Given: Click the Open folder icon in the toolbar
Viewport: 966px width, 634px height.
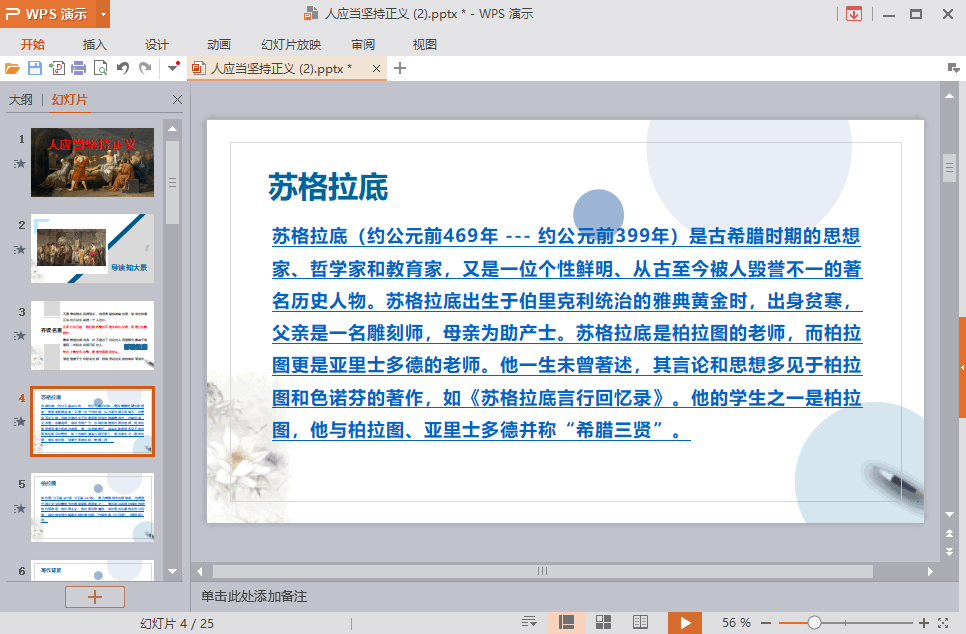Looking at the screenshot, I should (12, 68).
